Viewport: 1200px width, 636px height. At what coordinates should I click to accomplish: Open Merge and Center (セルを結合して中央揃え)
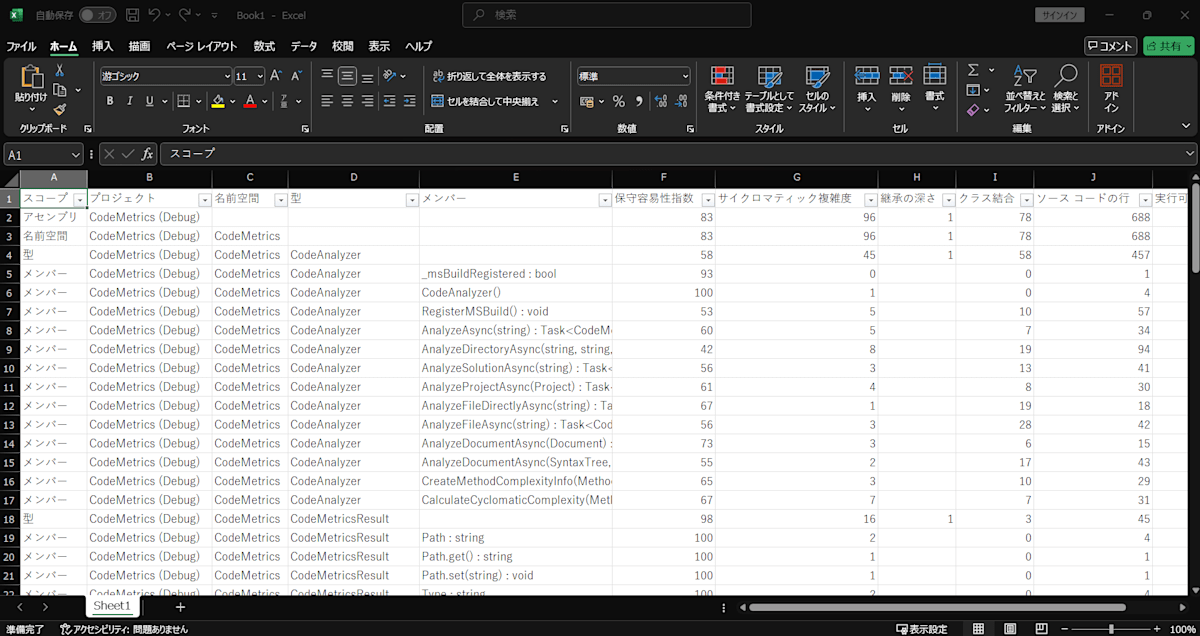(487, 101)
